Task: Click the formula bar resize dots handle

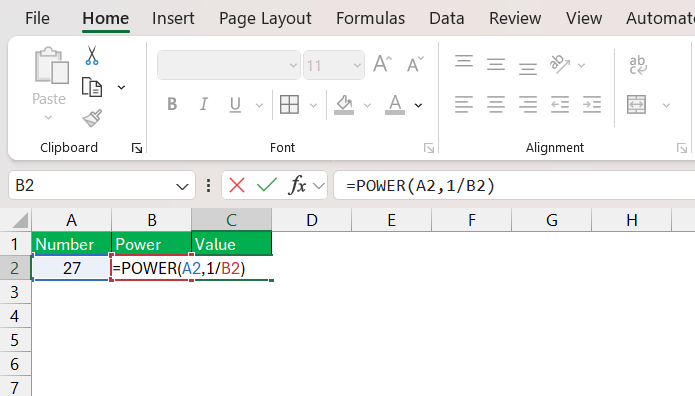Action: [208, 185]
